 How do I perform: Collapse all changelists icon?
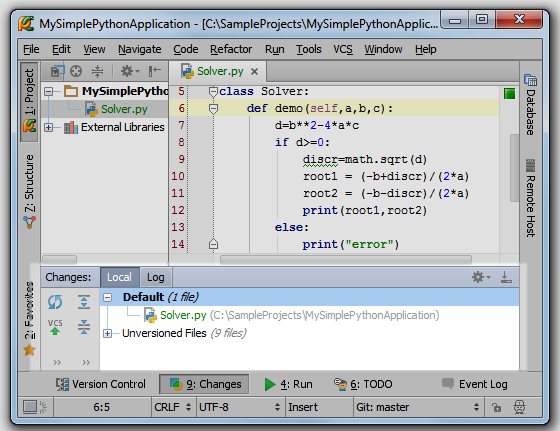coord(84,327)
